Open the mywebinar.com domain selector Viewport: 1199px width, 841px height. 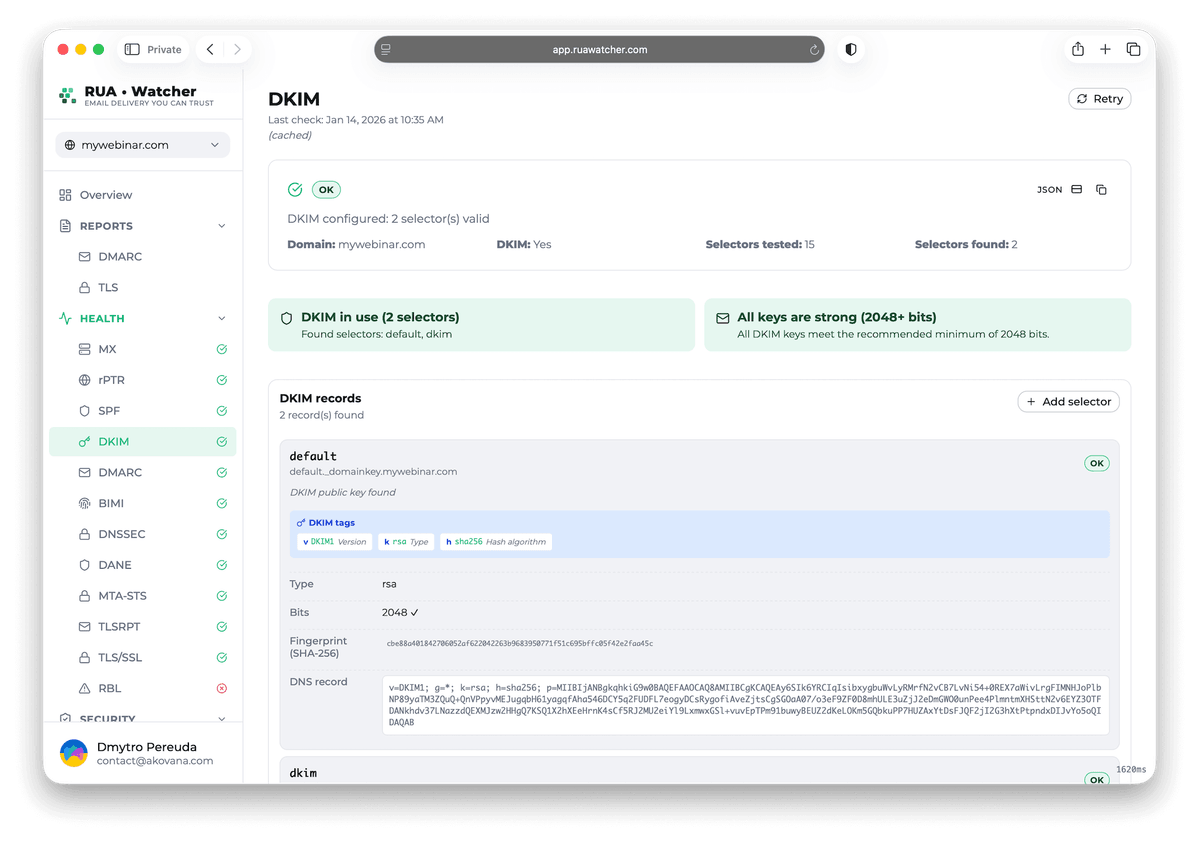142,144
